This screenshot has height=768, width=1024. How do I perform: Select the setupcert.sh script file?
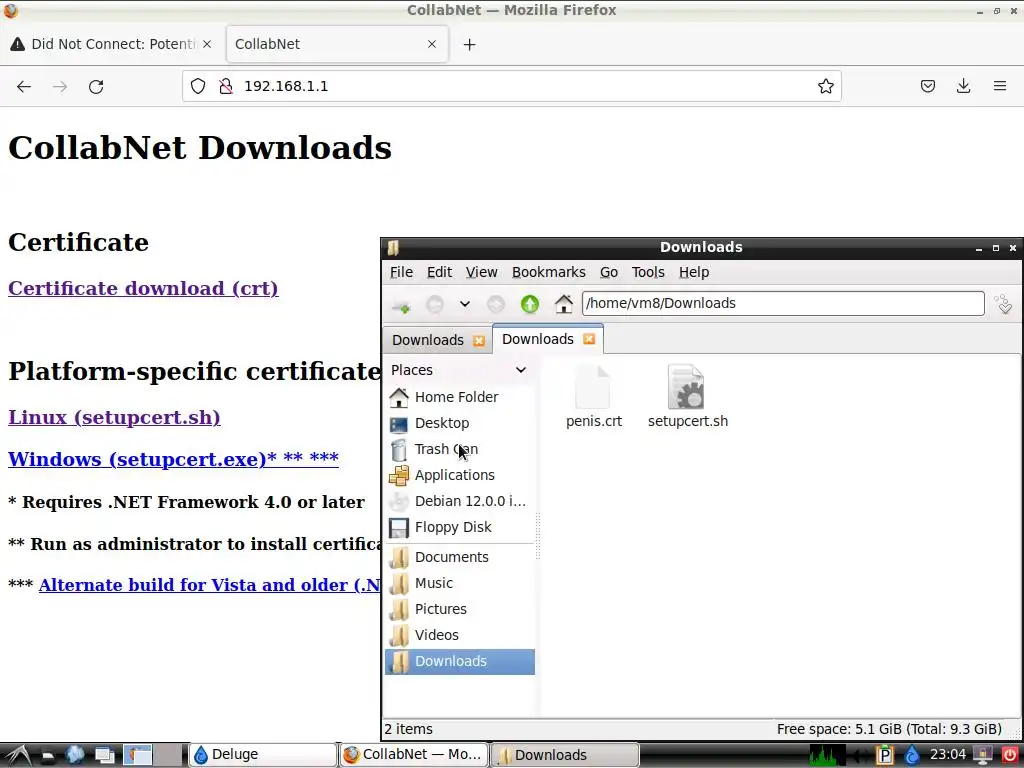point(686,388)
